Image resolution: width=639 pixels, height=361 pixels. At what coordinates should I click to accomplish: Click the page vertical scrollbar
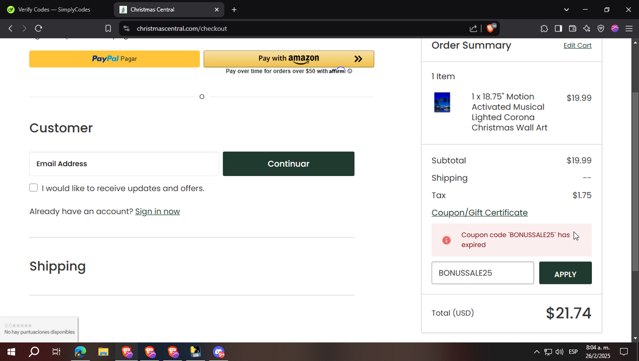pyautogui.click(x=635, y=181)
